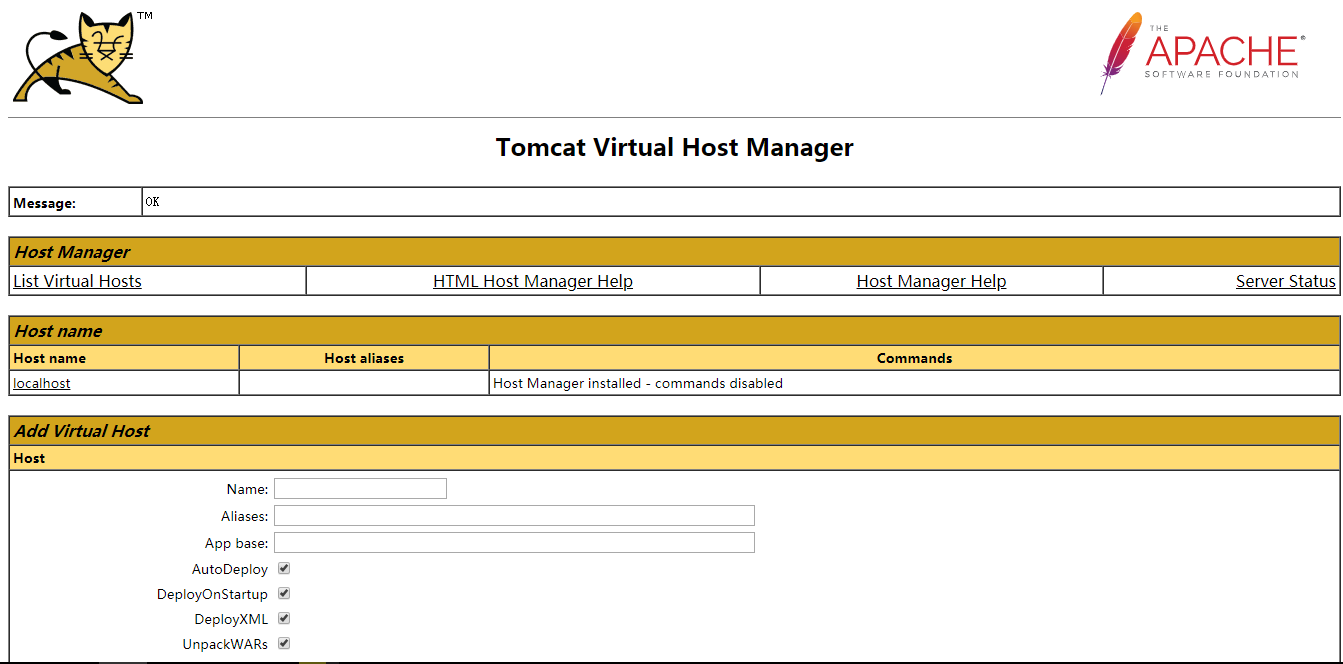Go to Server Status page

point(1285,281)
